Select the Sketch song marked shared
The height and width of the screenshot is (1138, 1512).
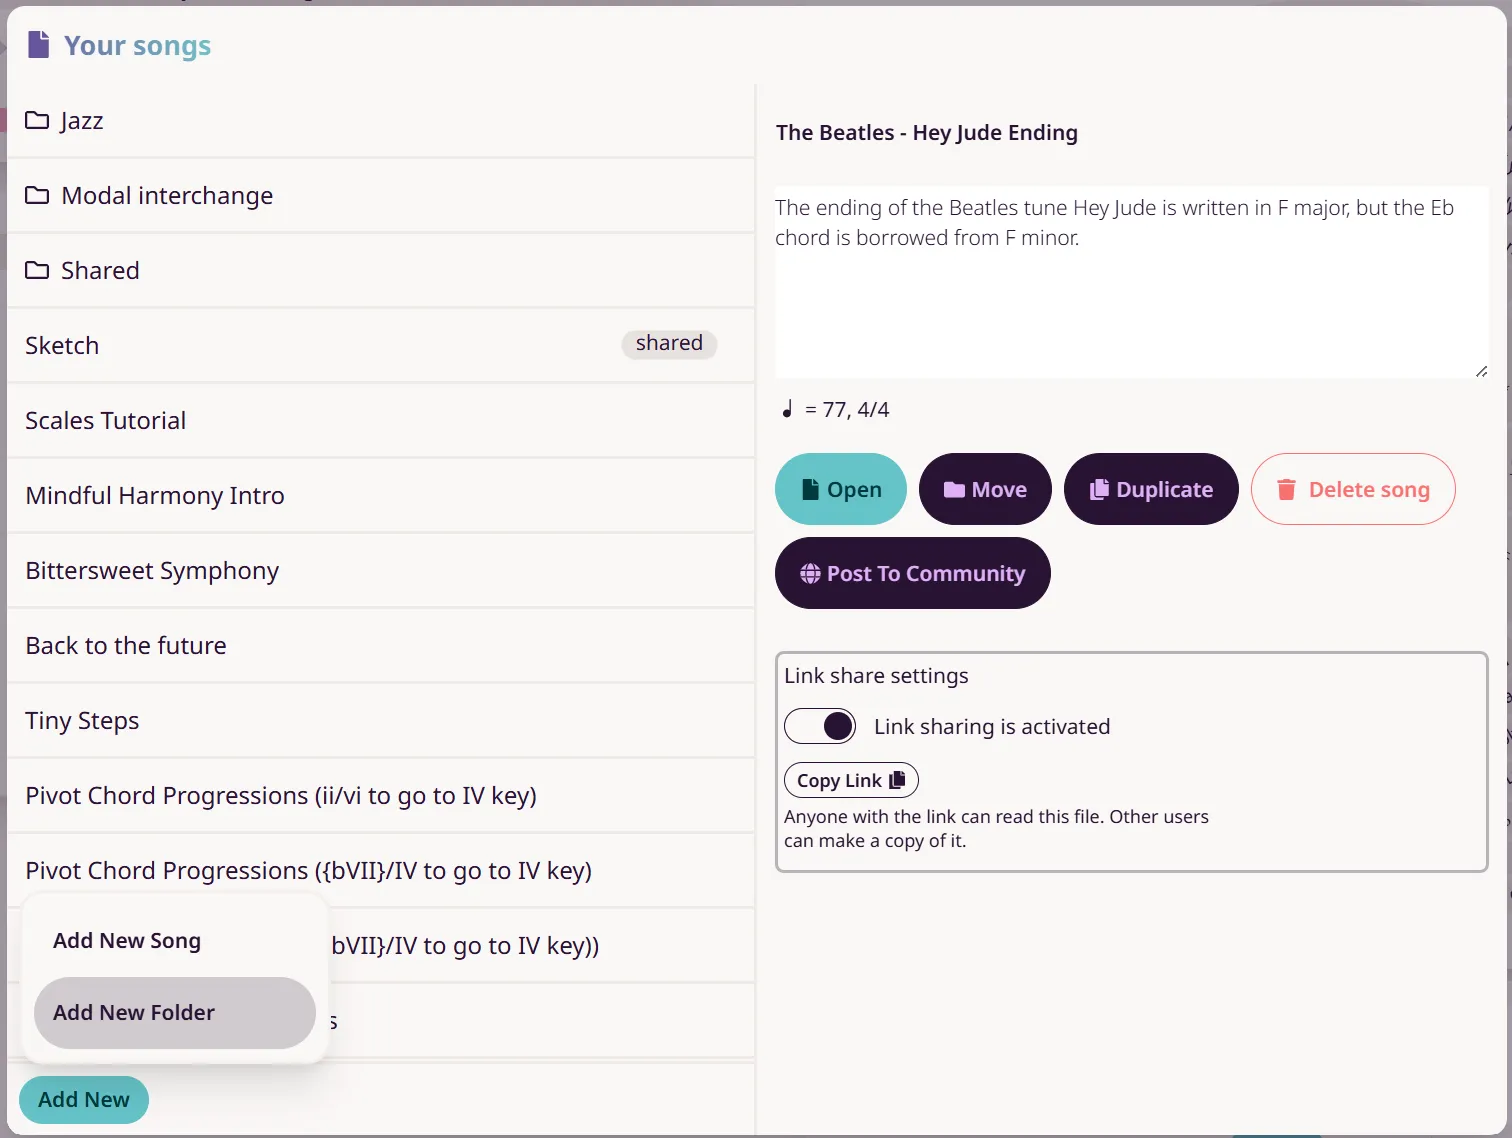click(380, 346)
